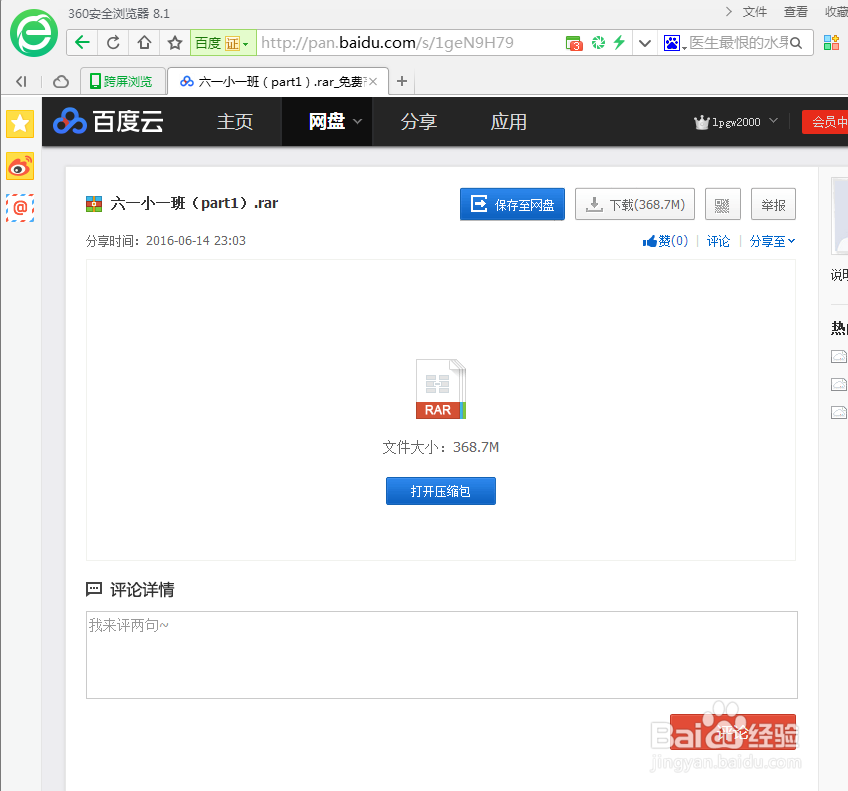Click the cloud sync icon

[61, 82]
